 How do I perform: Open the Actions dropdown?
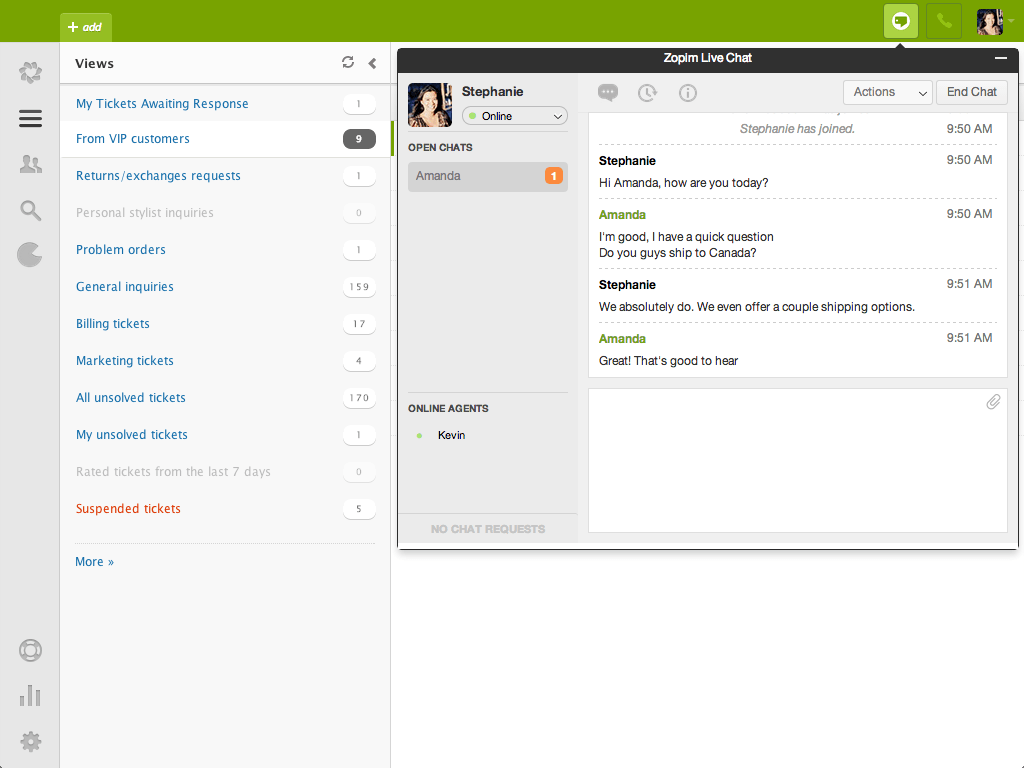[x=888, y=92]
